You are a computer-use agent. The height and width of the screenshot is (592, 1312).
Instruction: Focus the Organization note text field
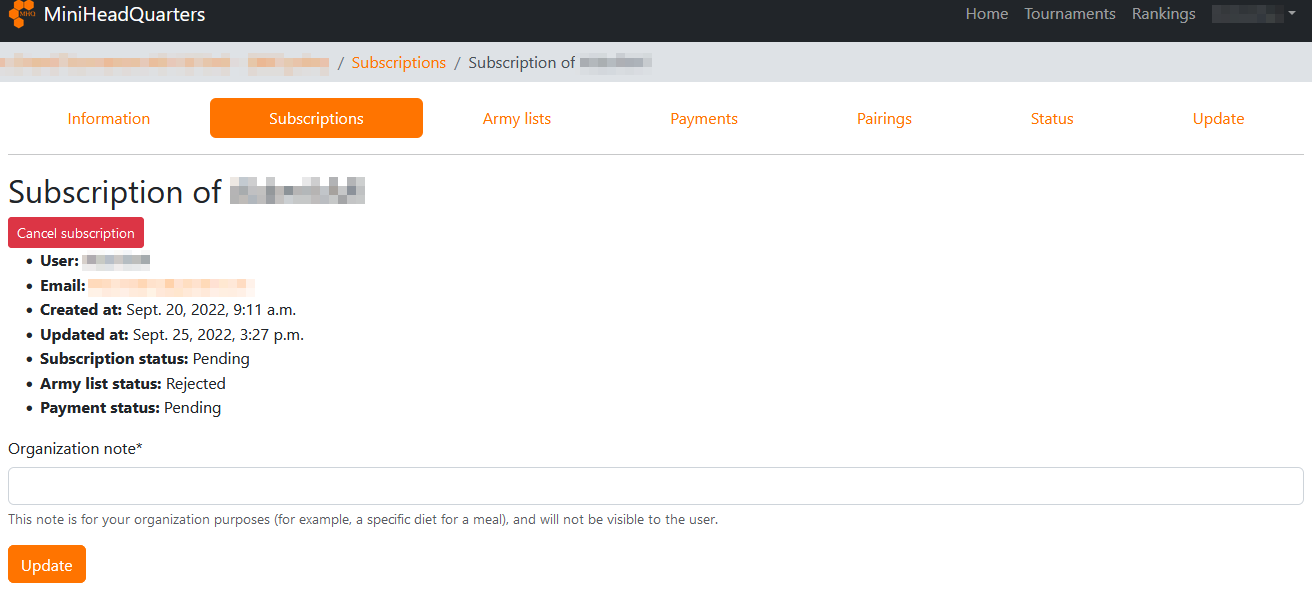655,486
